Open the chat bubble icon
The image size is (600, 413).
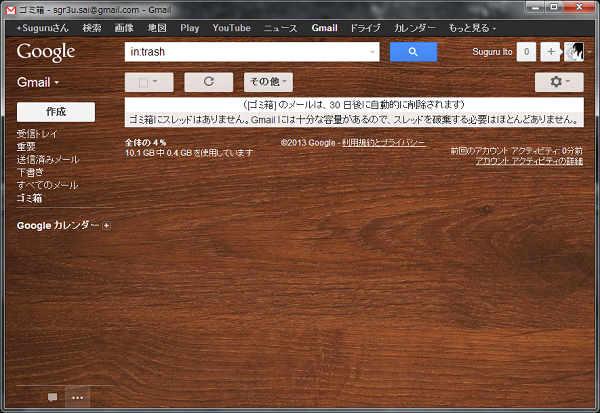point(52,397)
